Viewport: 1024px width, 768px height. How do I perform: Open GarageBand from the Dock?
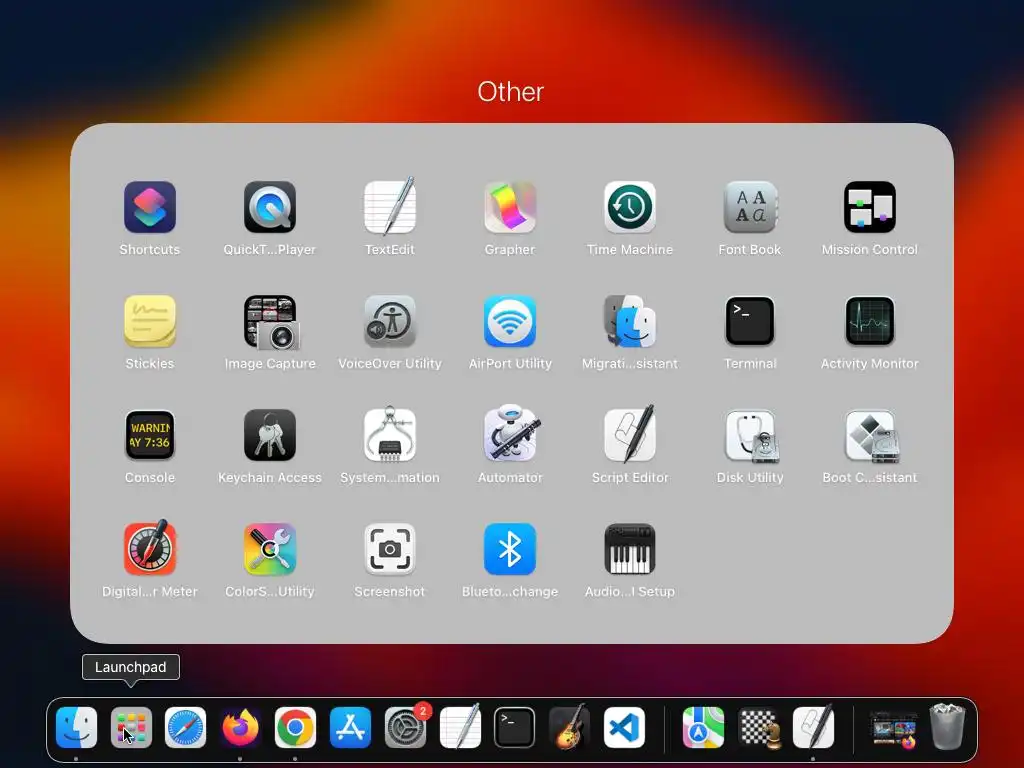pos(569,727)
